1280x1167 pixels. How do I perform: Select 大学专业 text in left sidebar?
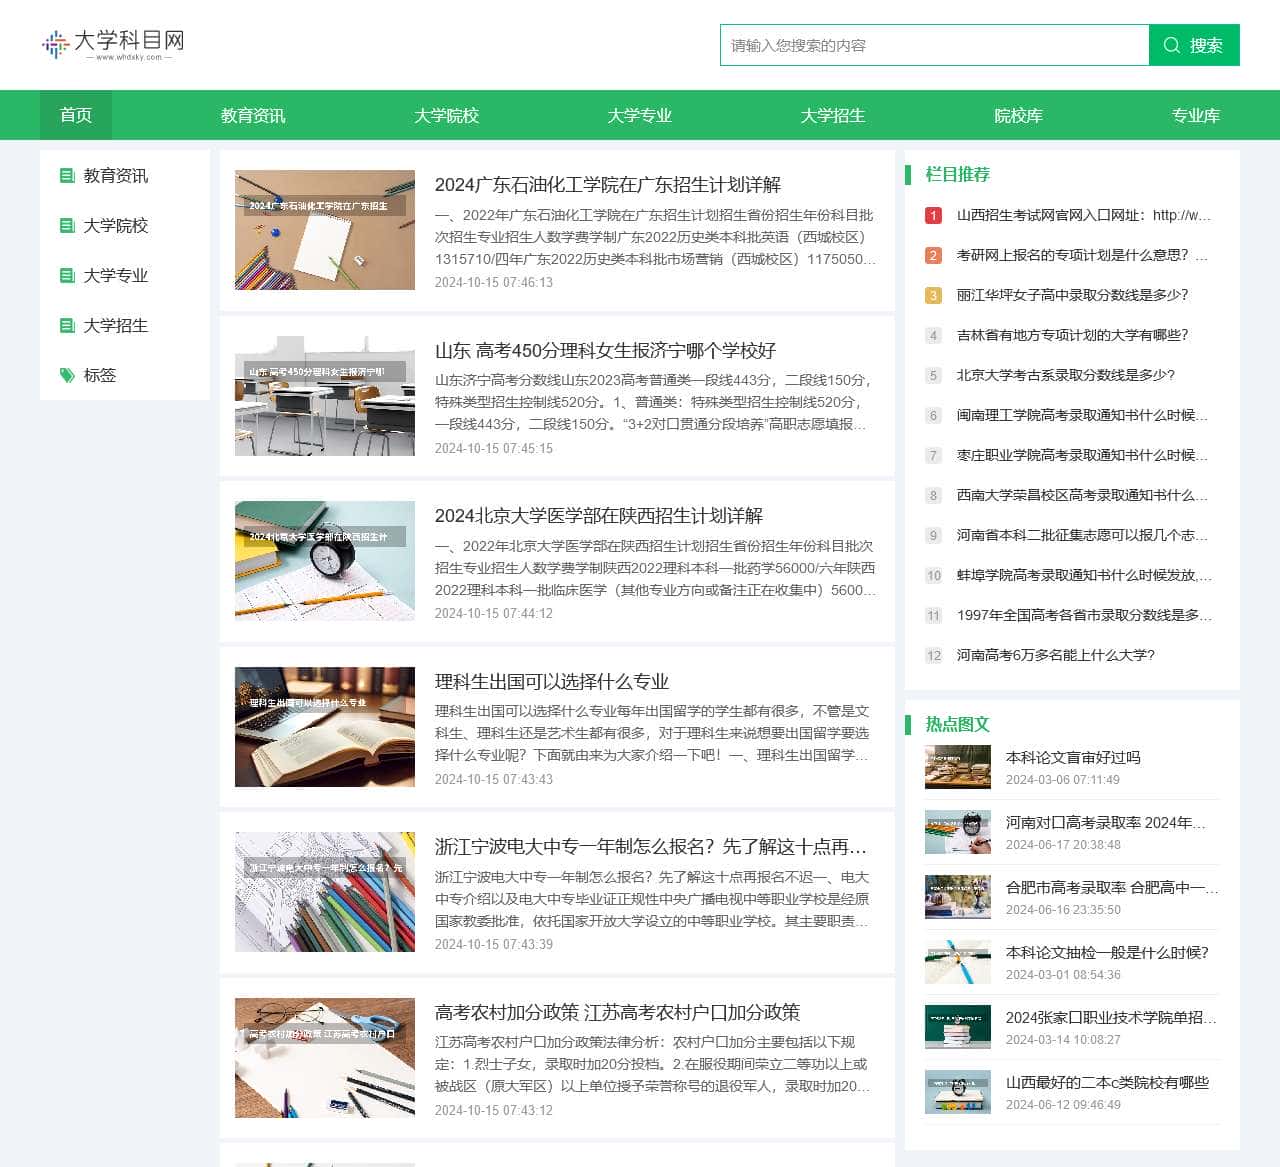116,276
